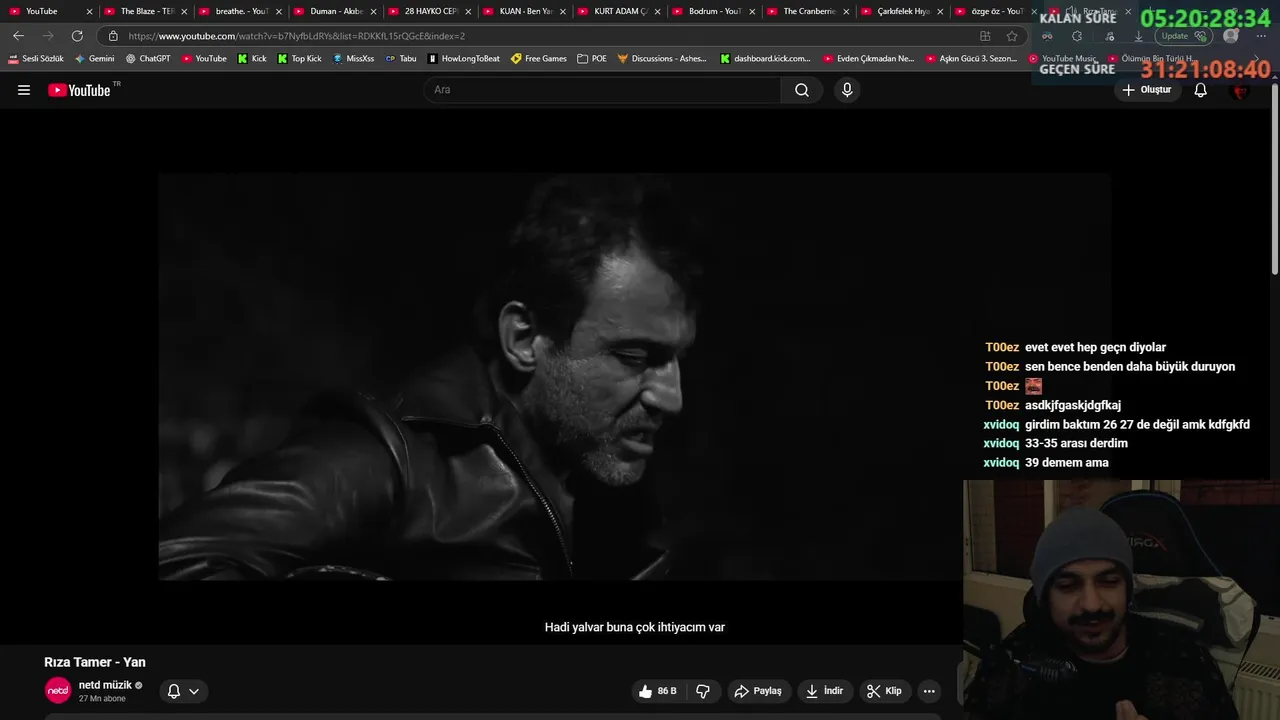Open Tabu bookmark

point(401,59)
